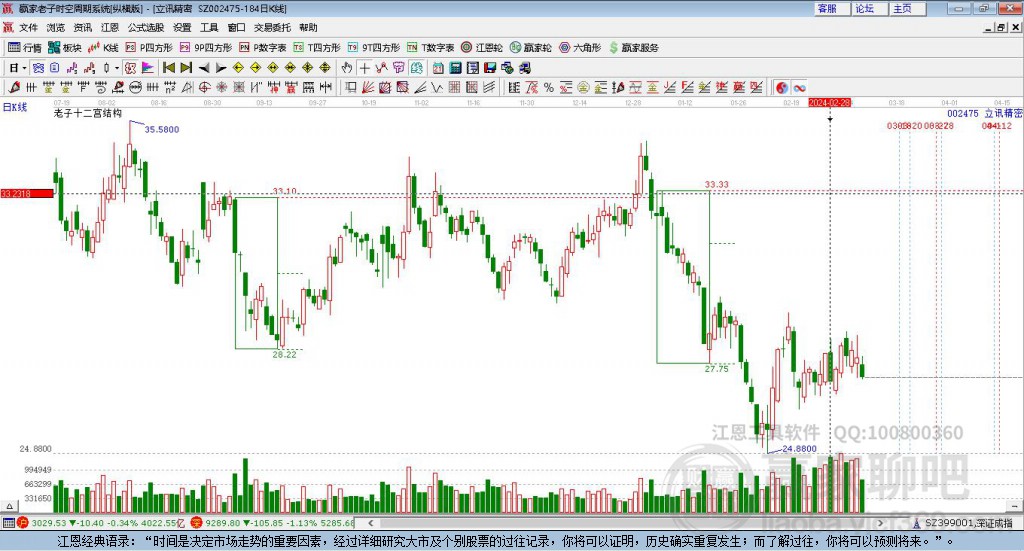Viewport: 1024px width, 551px height.
Task: Open the 江恩 menu
Action: click(110, 27)
